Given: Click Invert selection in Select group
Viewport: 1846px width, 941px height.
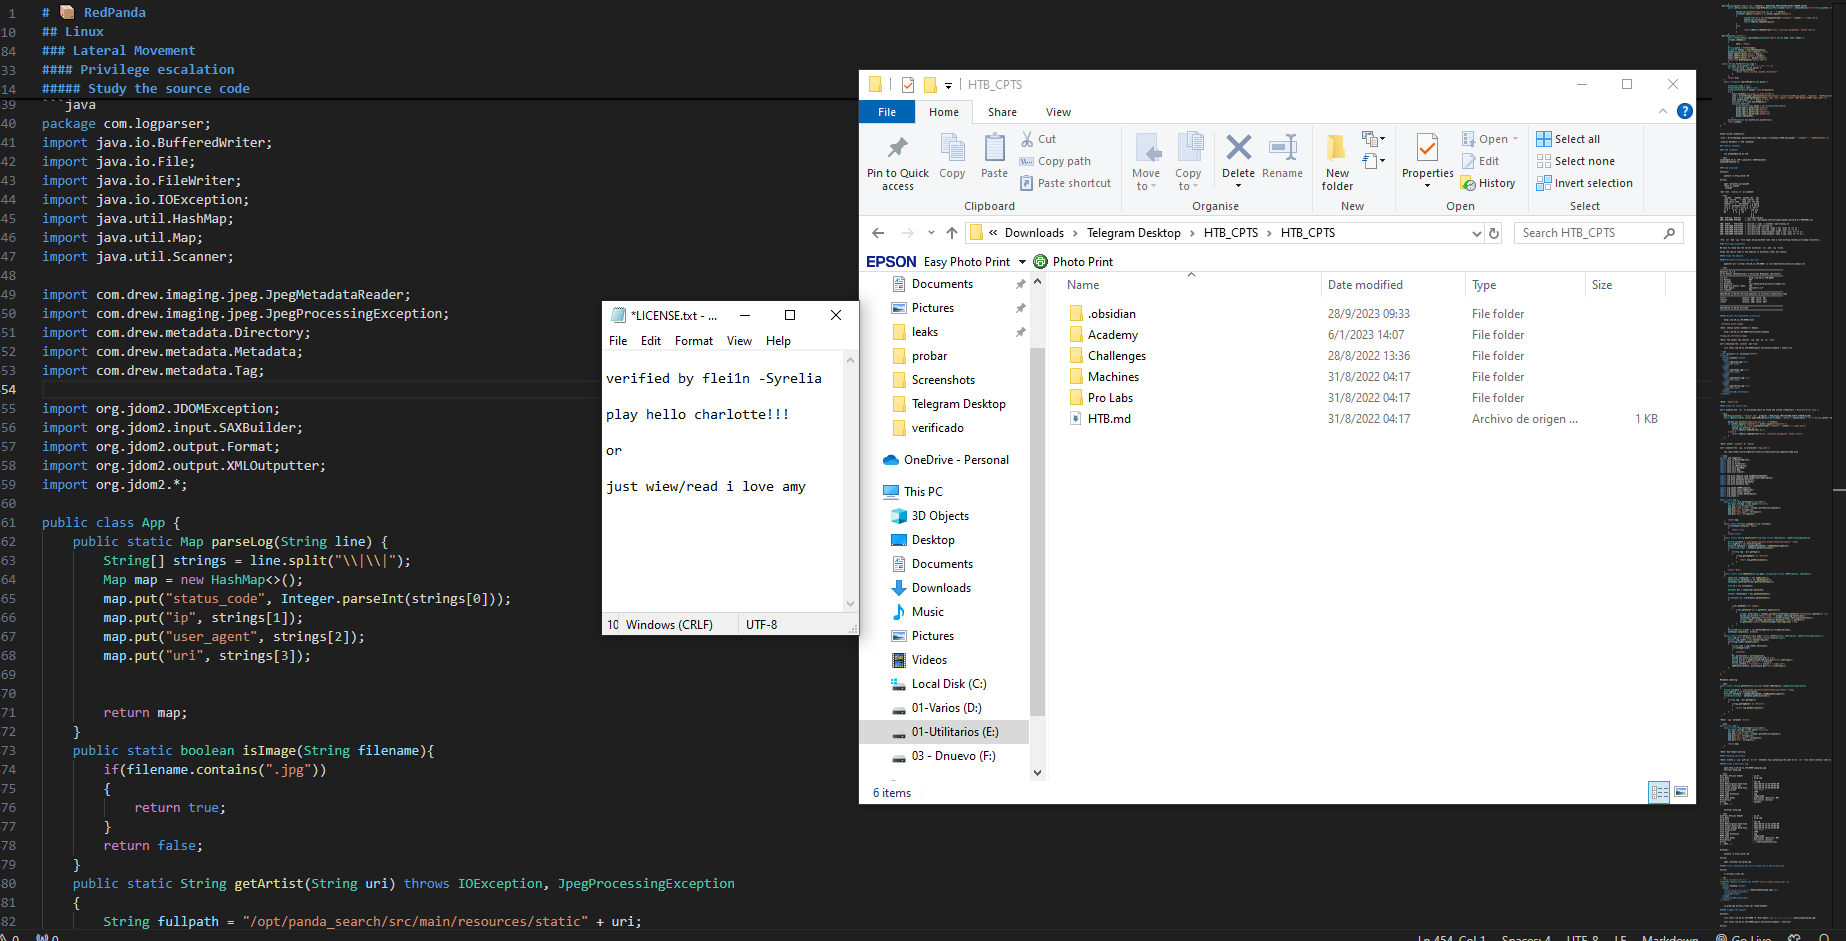Looking at the screenshot, I should tap(1584, 184).
